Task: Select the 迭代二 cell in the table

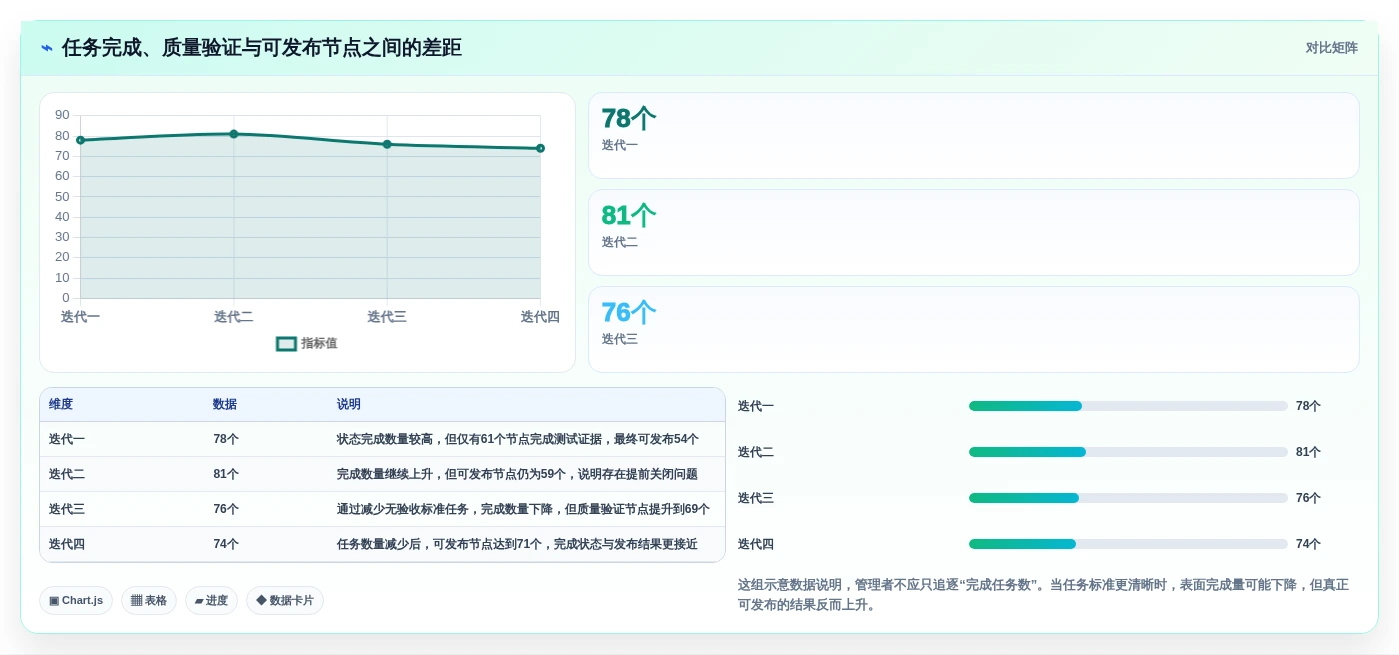Action: [x=67, y=475]
